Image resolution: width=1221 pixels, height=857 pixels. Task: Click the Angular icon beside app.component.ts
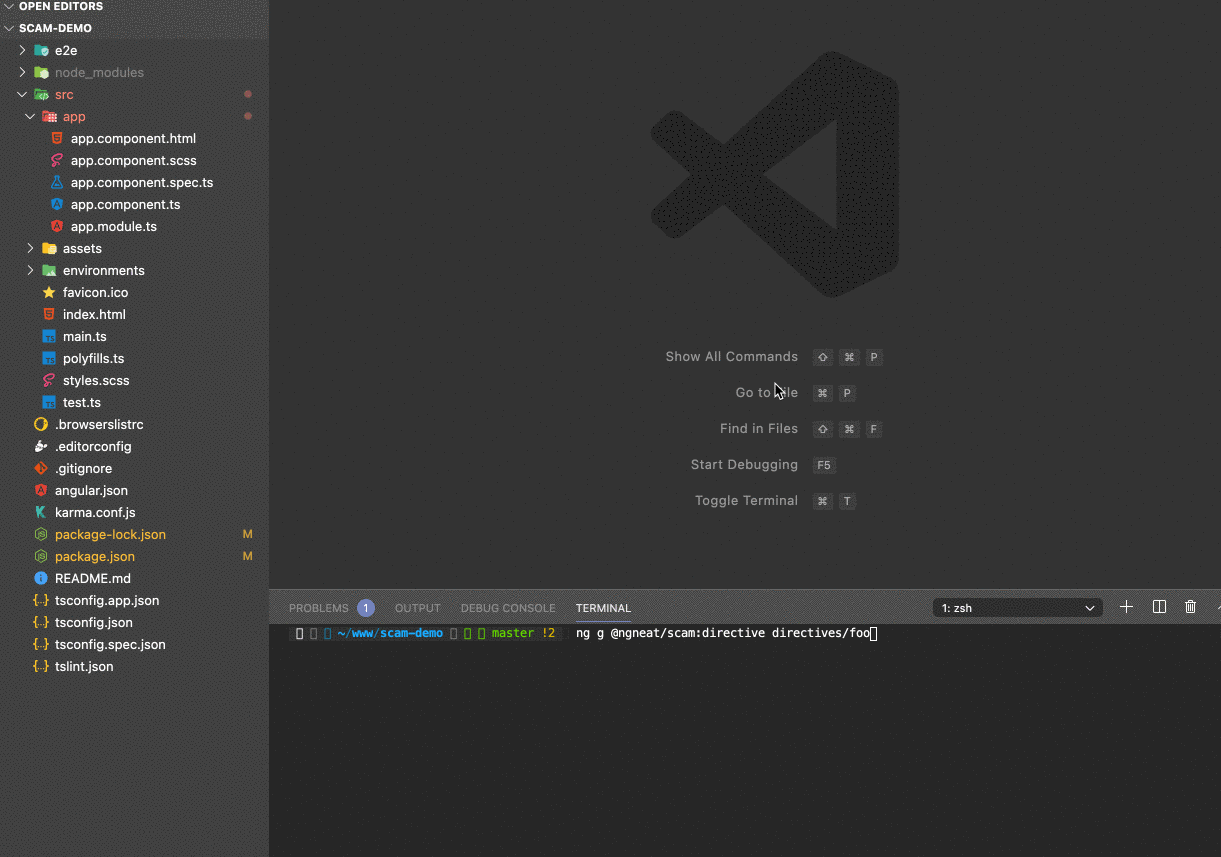pyautogui.click(x=57, y=204)
